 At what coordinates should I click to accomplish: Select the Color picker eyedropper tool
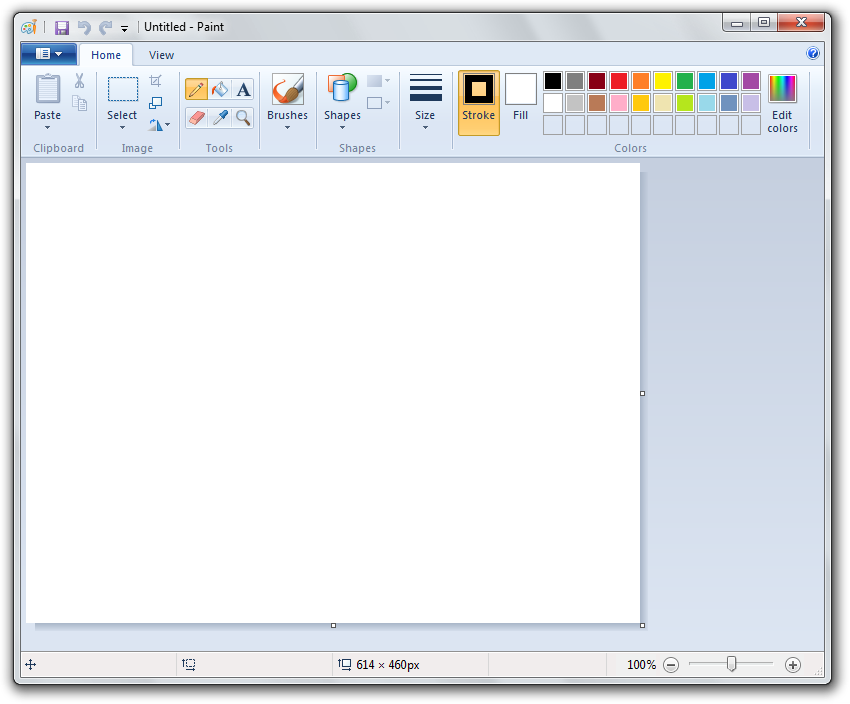[x=220, y=118]
